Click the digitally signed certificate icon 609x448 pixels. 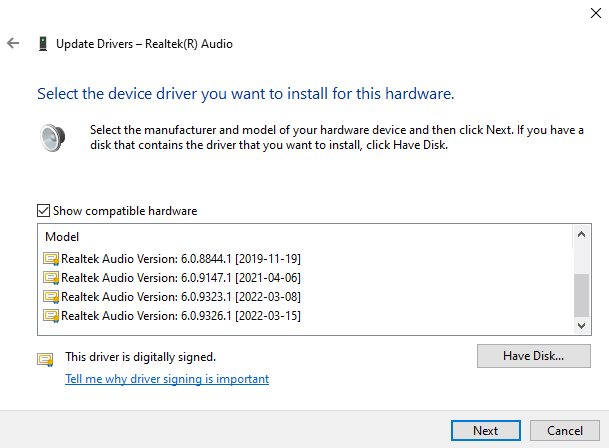click(x=45, y=359)
